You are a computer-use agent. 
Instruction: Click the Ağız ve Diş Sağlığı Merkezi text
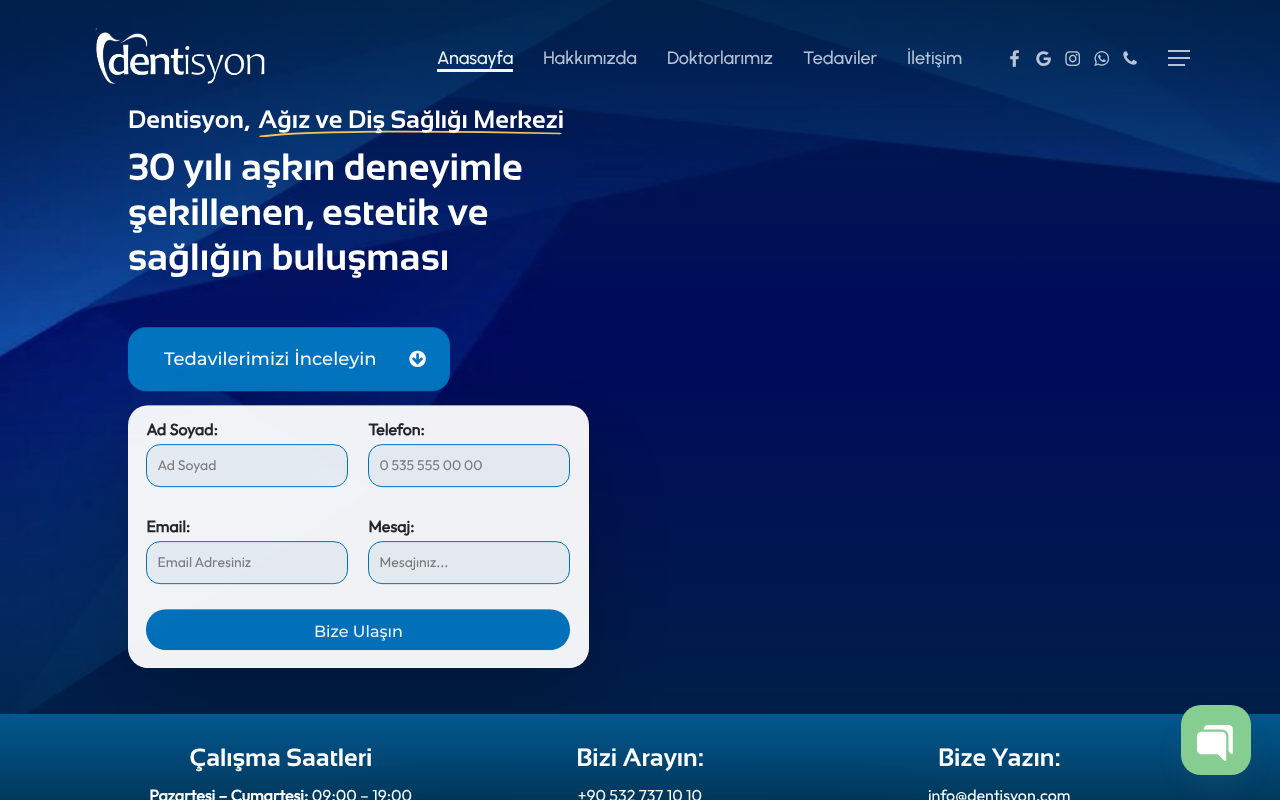point(411,120)
